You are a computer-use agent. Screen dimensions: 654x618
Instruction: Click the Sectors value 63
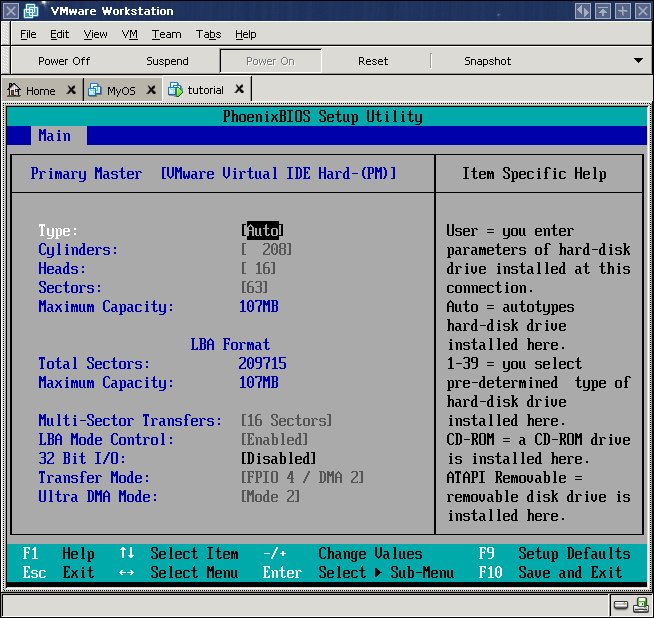[254, 287]
